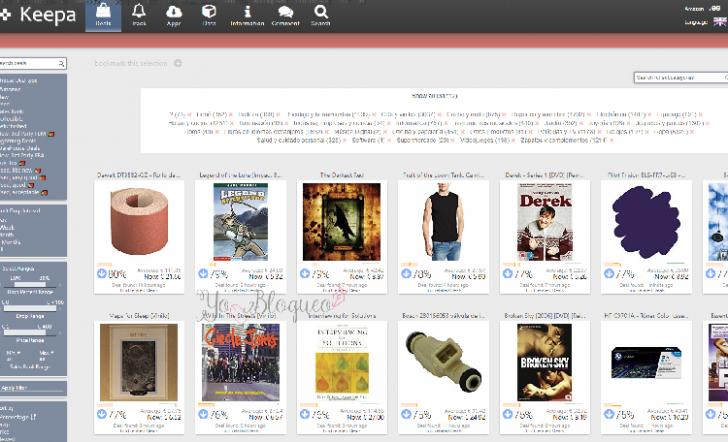Click the Drop Range slider bar

(x=30, y=308)
